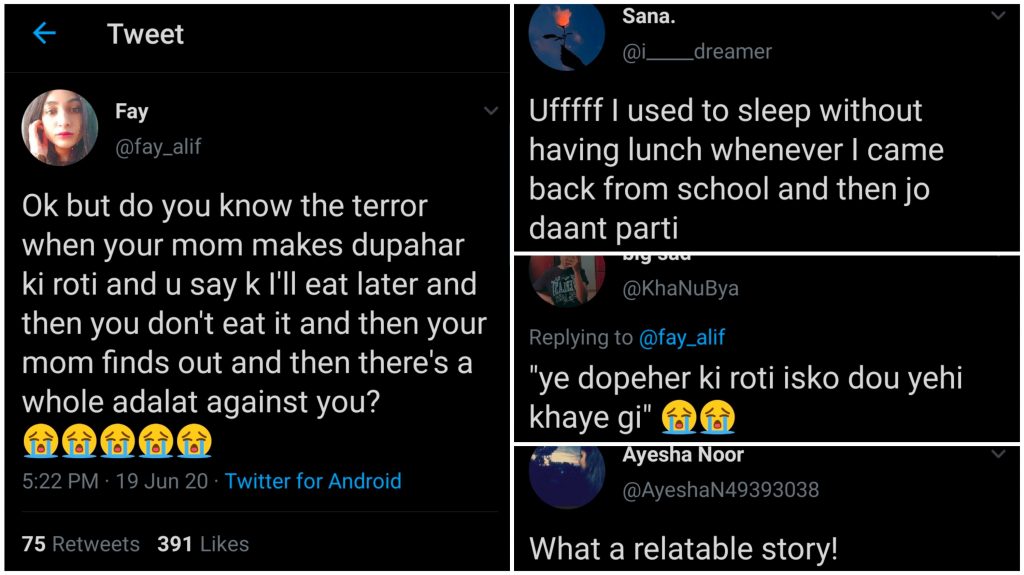Click the display name Sana.
1024x575 pixels.
pyautogui.click(x=650, y=16)
